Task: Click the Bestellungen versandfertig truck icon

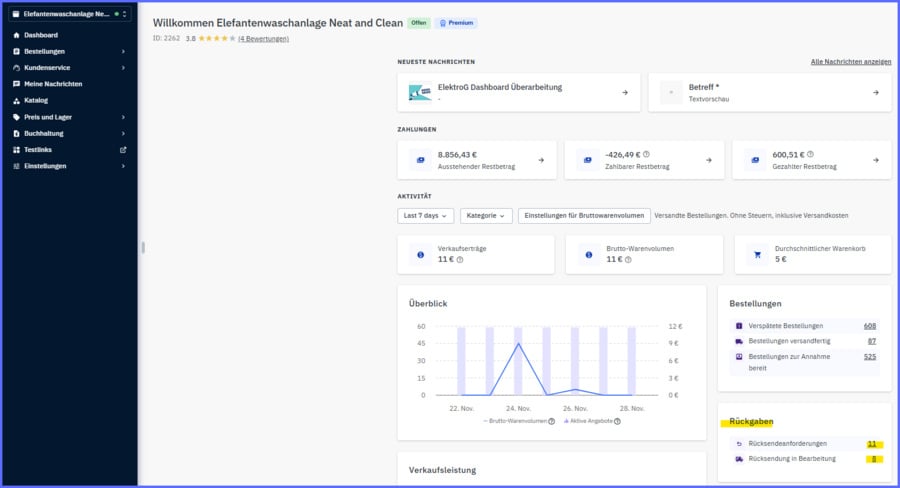Action: coord(739,341)
